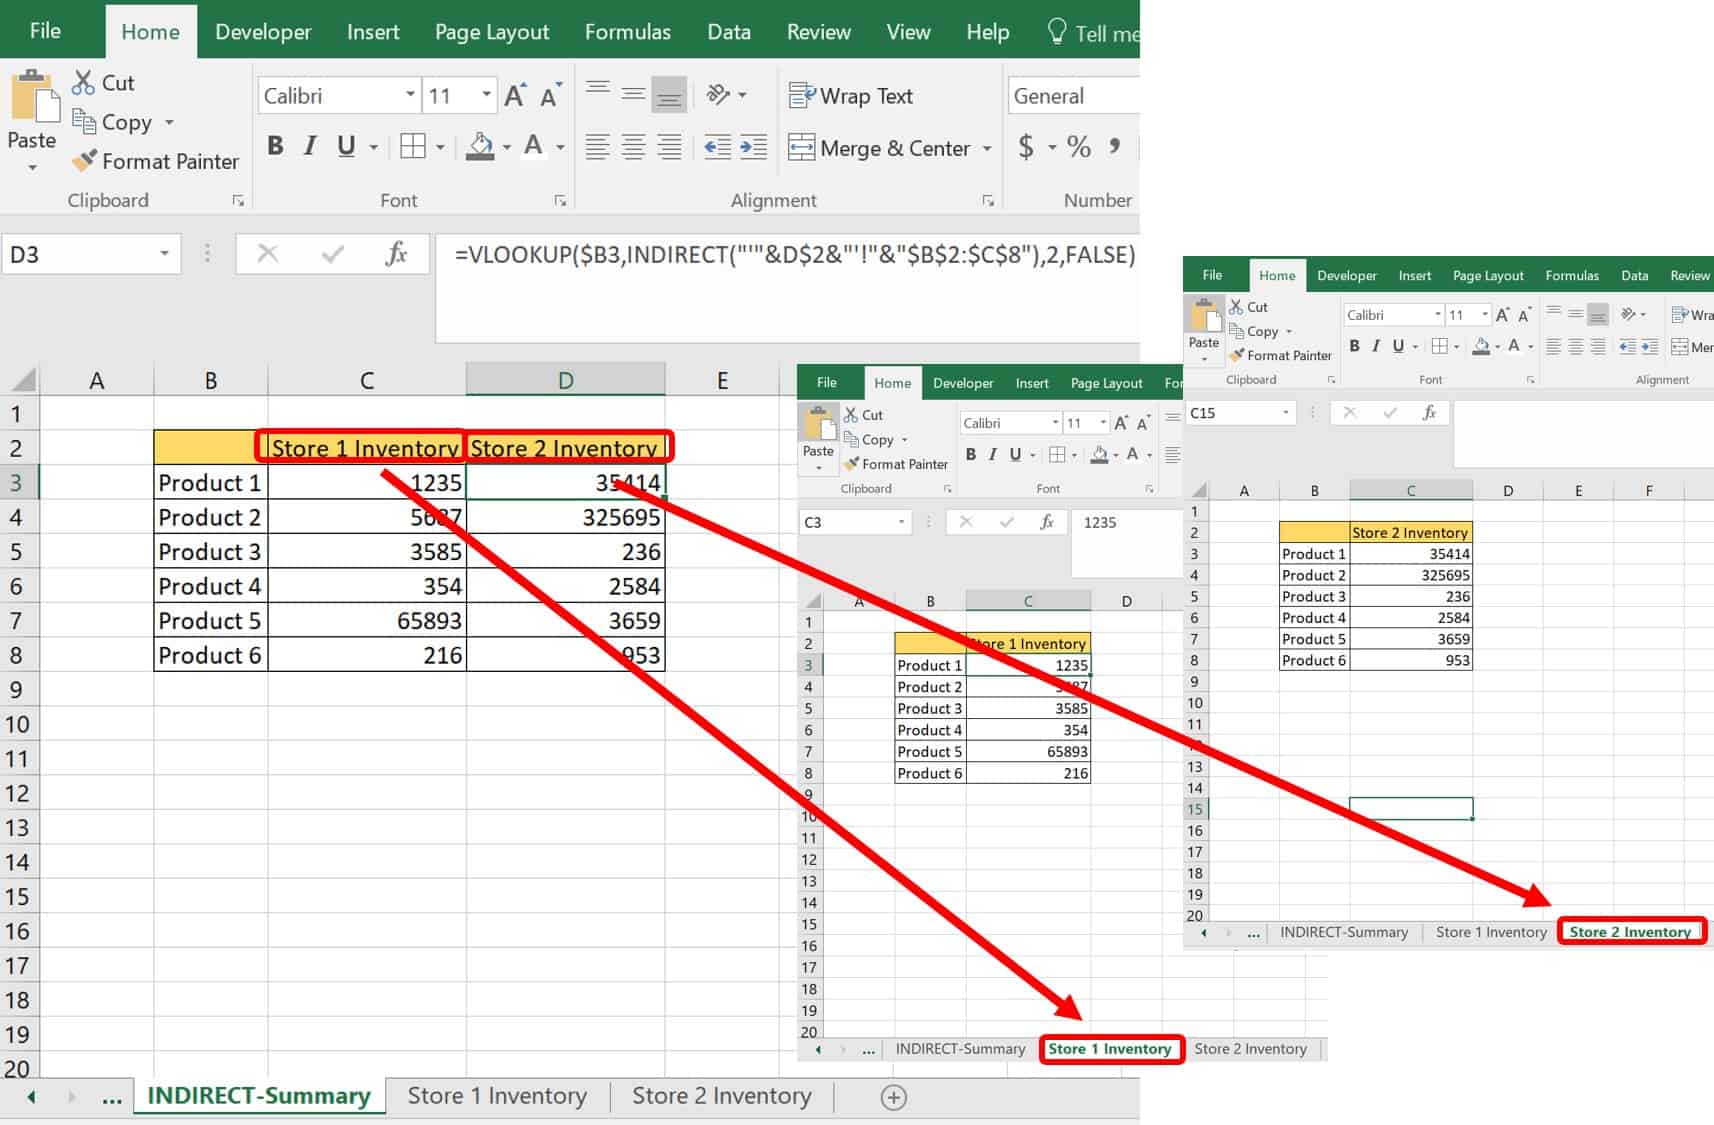Click bottom align icon in main ribbon
Image resolution: width=1714 pixels, height=1125 pixels.
[669, 95]
